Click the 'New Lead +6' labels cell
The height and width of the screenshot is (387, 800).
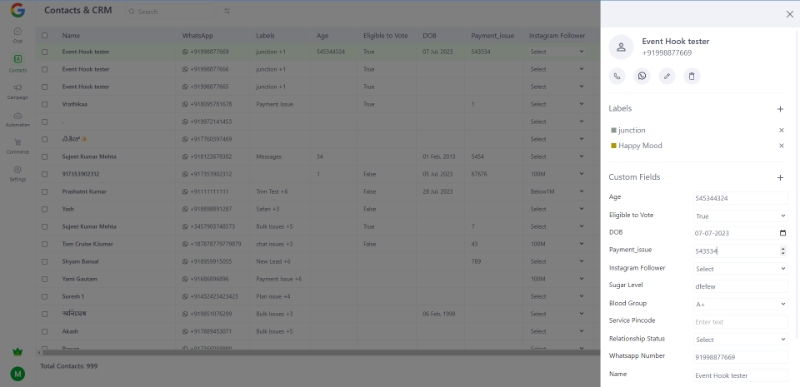pos(273,262)
